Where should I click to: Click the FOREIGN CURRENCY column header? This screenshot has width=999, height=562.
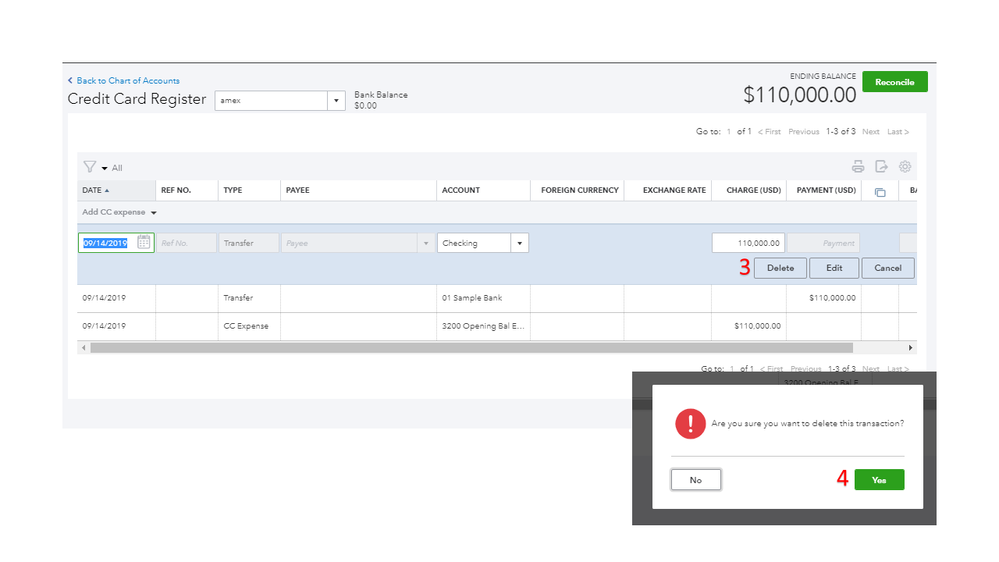[x=578, y=190]
